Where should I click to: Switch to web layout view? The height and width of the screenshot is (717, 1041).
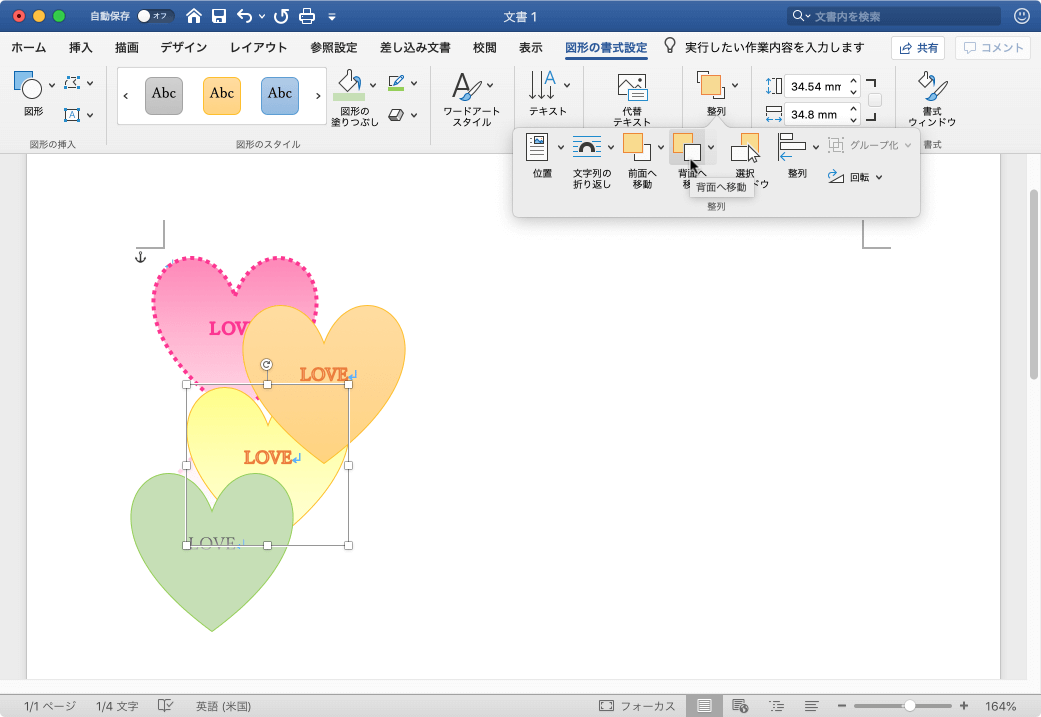740,706
